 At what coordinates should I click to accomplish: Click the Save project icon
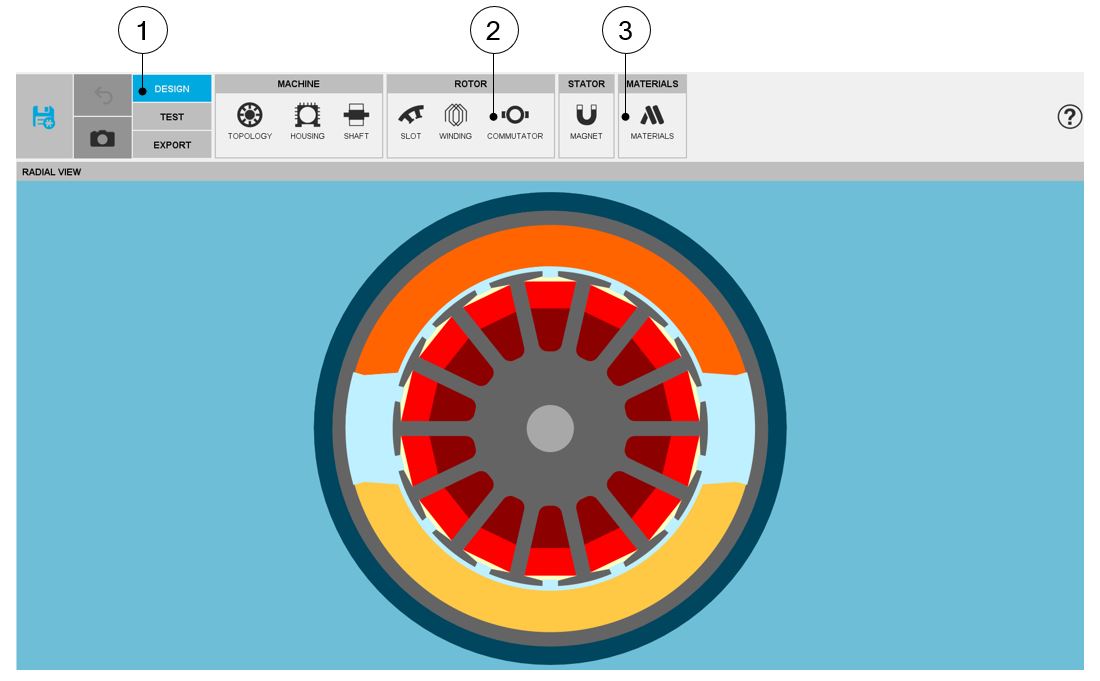[44, 116]
